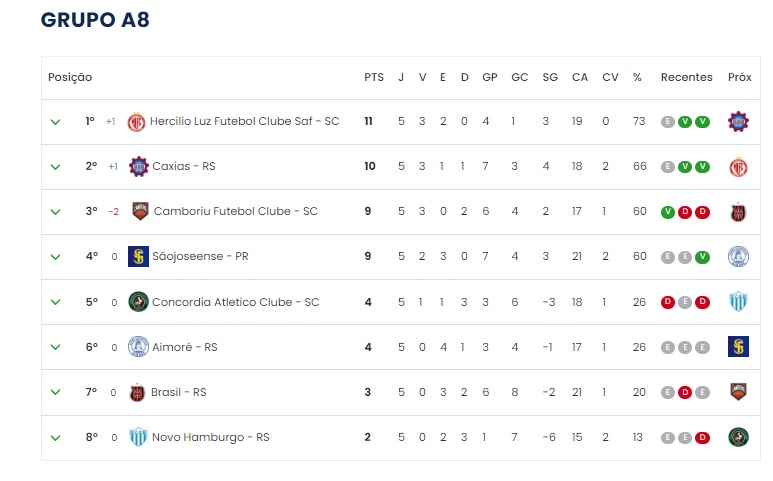This screenshot has height=481, width=773.
Task: Open the Aimoré - RS team name link
Action: (x=184, y=347)
